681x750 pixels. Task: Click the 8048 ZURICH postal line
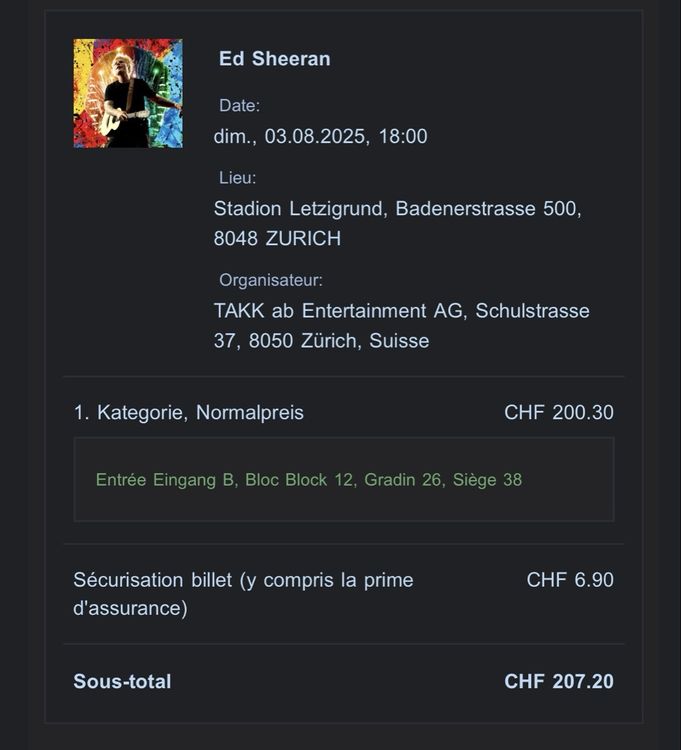tap(277, 239)
